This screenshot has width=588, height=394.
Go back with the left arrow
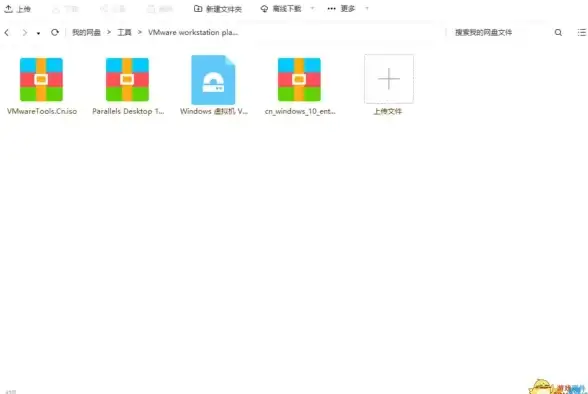[x=7, y=33]
